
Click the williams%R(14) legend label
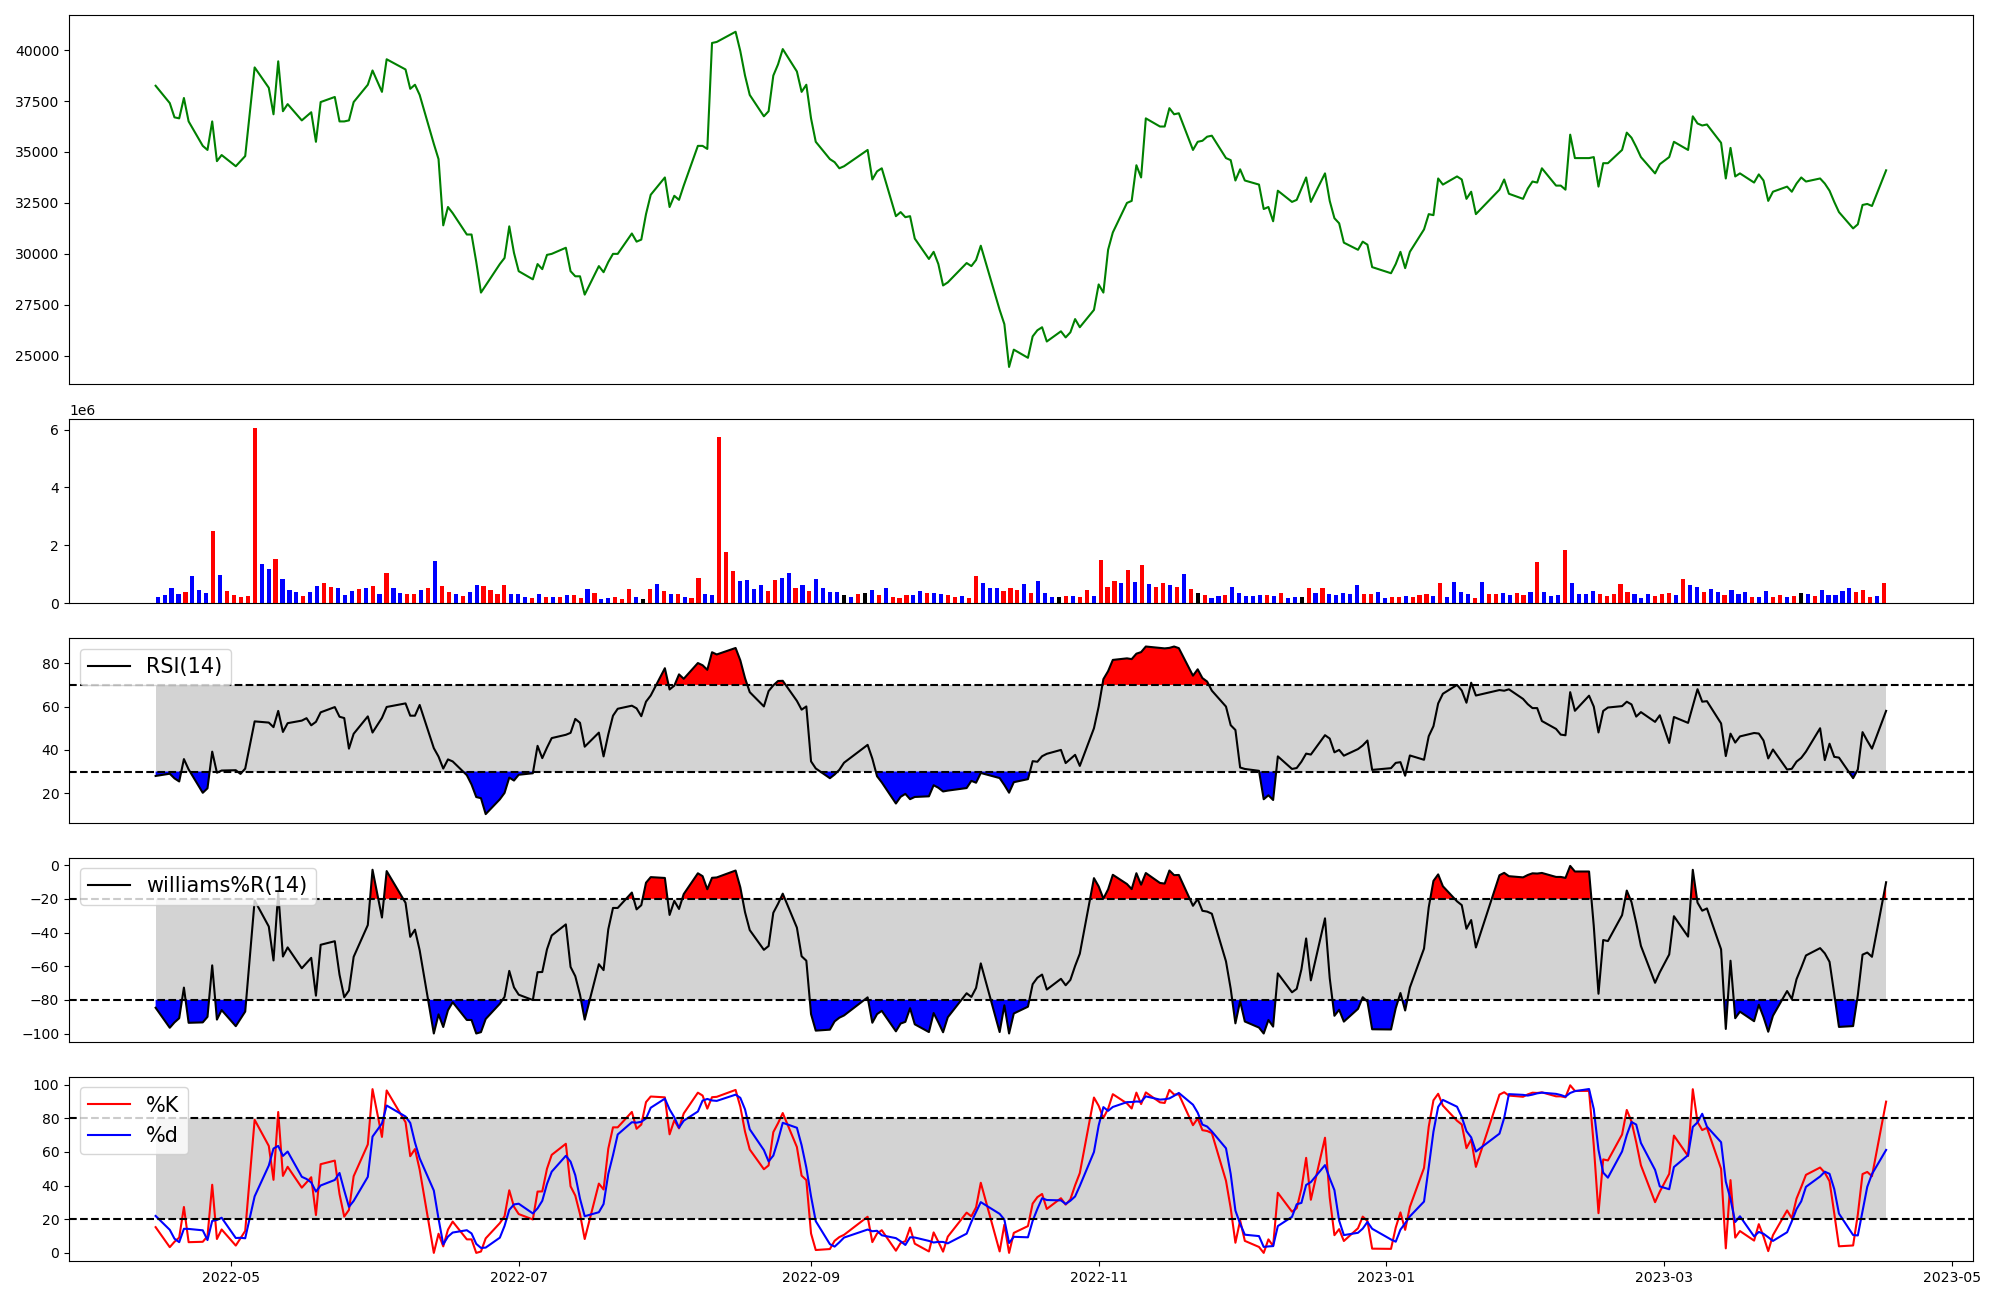[x=227, y=885]
